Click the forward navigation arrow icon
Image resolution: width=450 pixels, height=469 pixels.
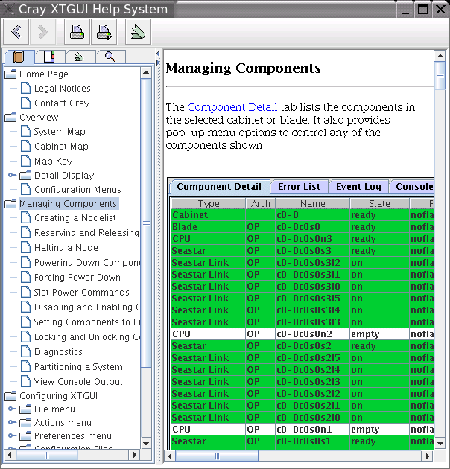tap(42, 32)
